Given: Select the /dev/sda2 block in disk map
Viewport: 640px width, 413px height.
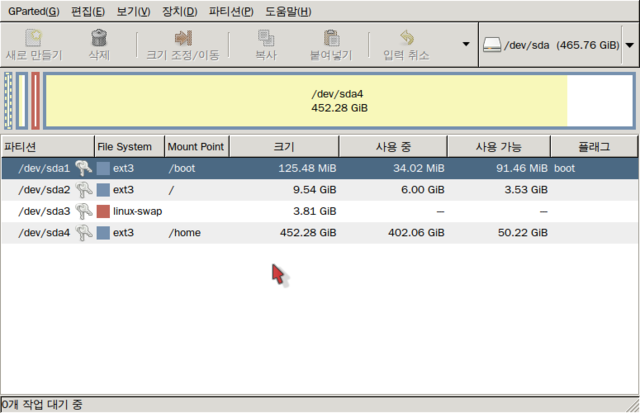Looking at the screenshot, I should 22,101.
